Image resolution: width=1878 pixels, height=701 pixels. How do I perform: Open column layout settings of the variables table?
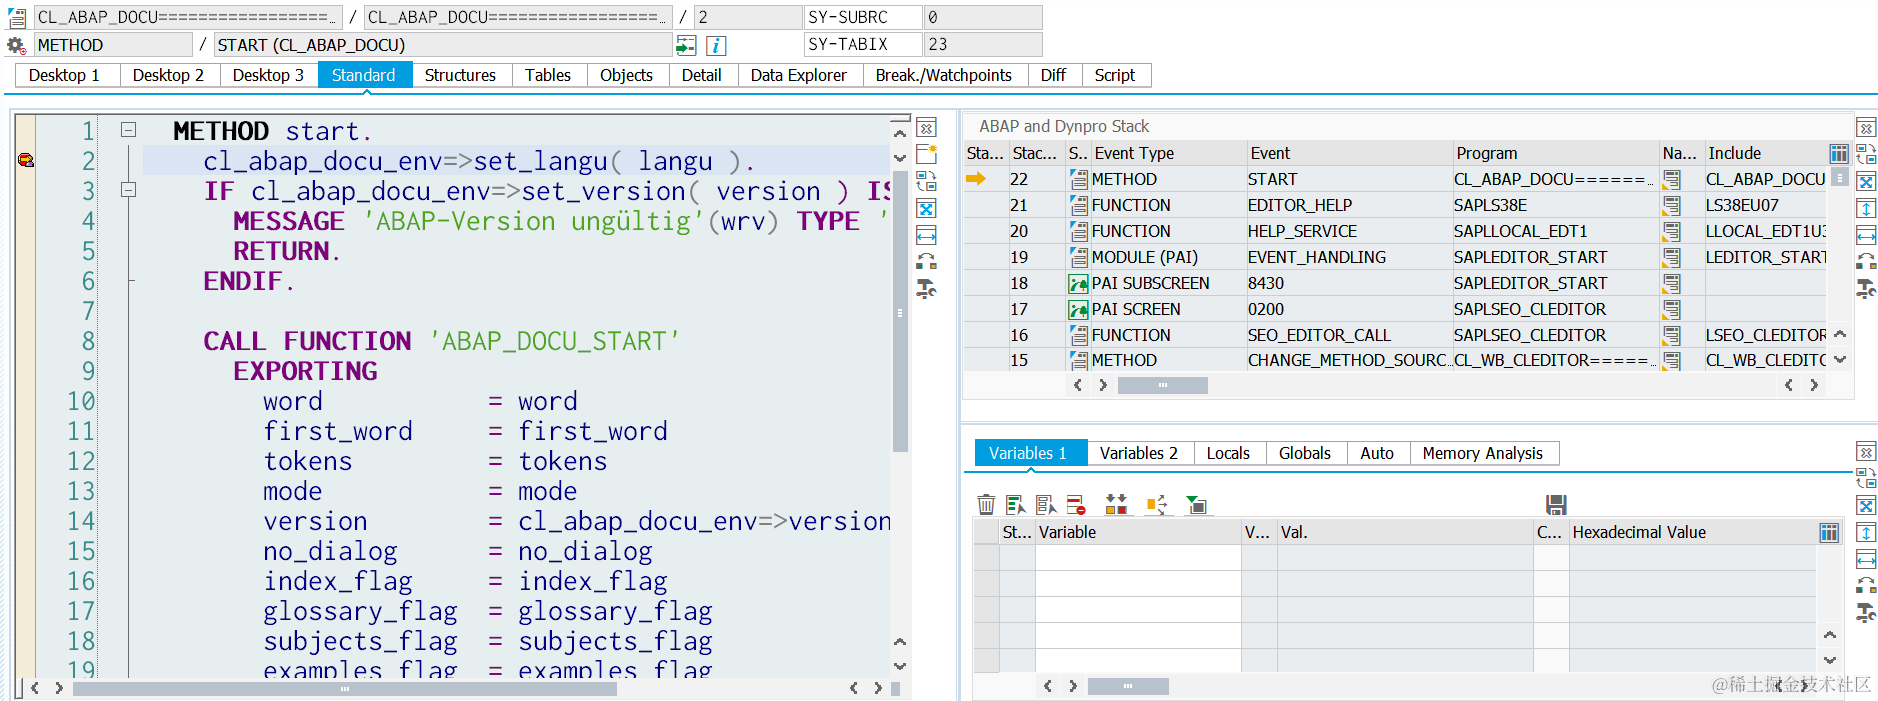[x=1829, y=532]
